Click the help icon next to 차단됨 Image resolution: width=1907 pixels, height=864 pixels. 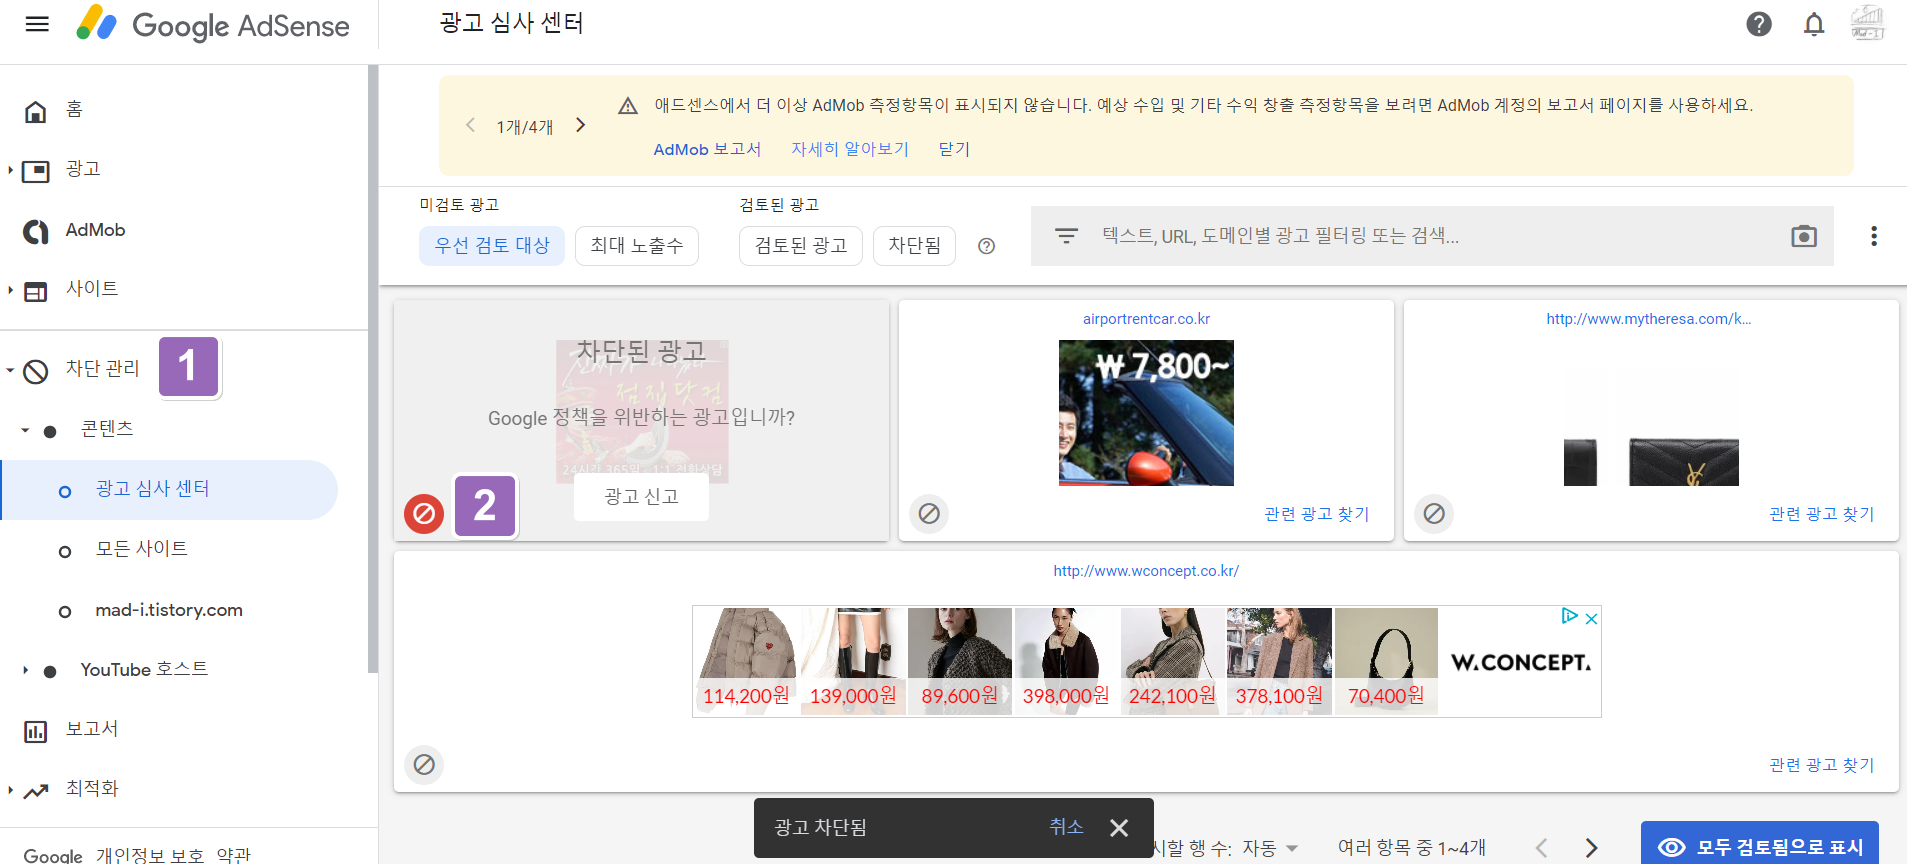(986, 246)
